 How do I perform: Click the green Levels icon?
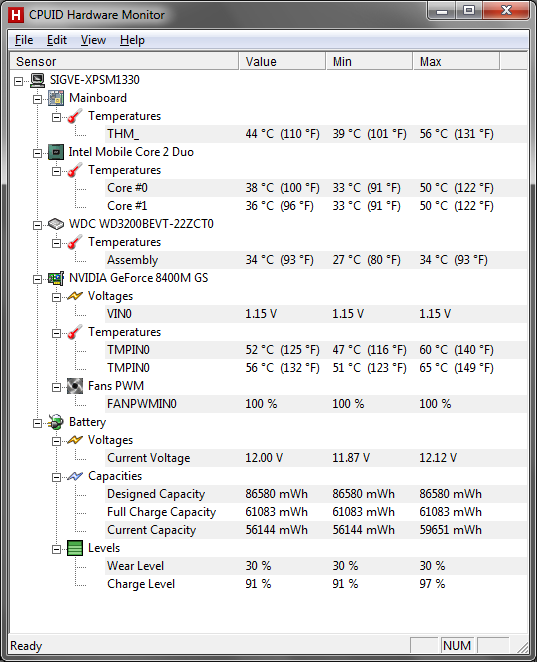(75, 548)
